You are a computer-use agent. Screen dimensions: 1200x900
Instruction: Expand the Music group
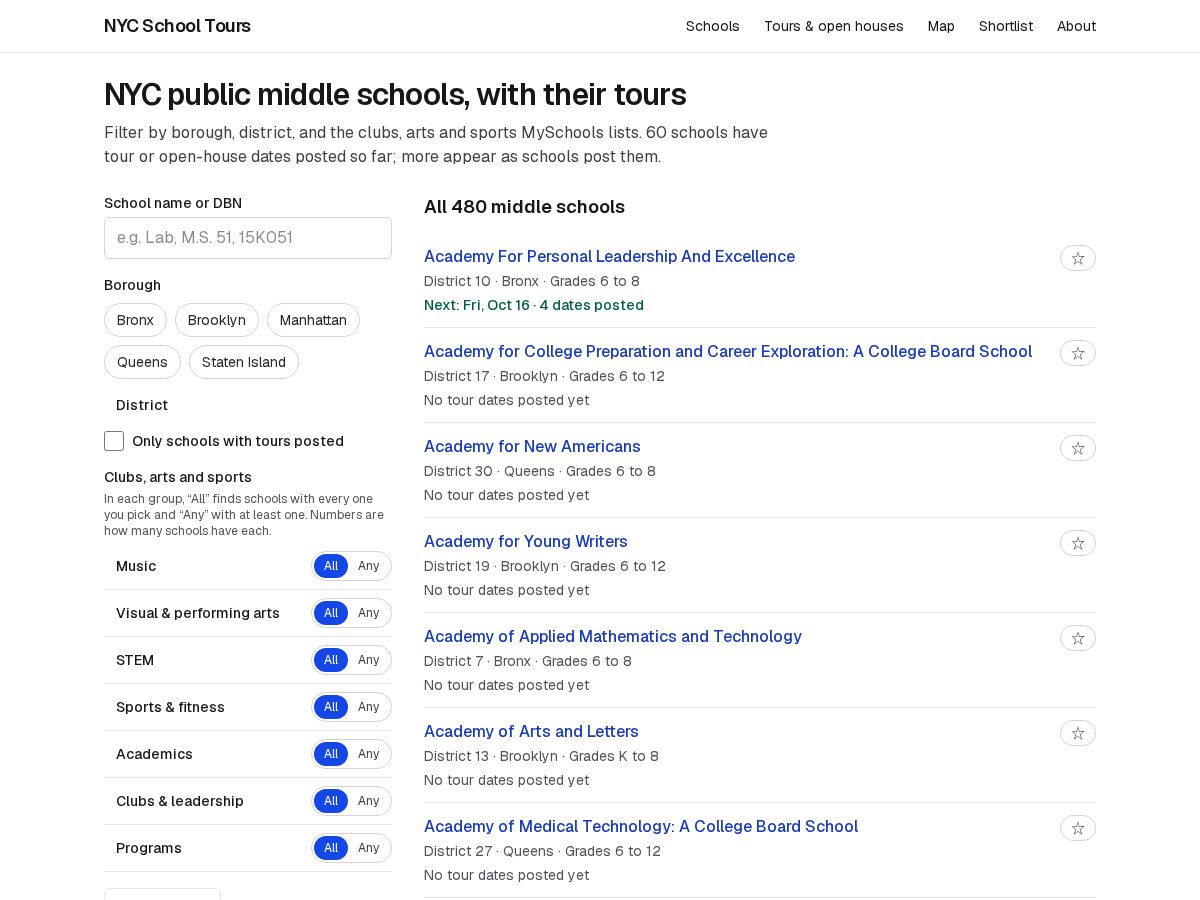point(136,566)
